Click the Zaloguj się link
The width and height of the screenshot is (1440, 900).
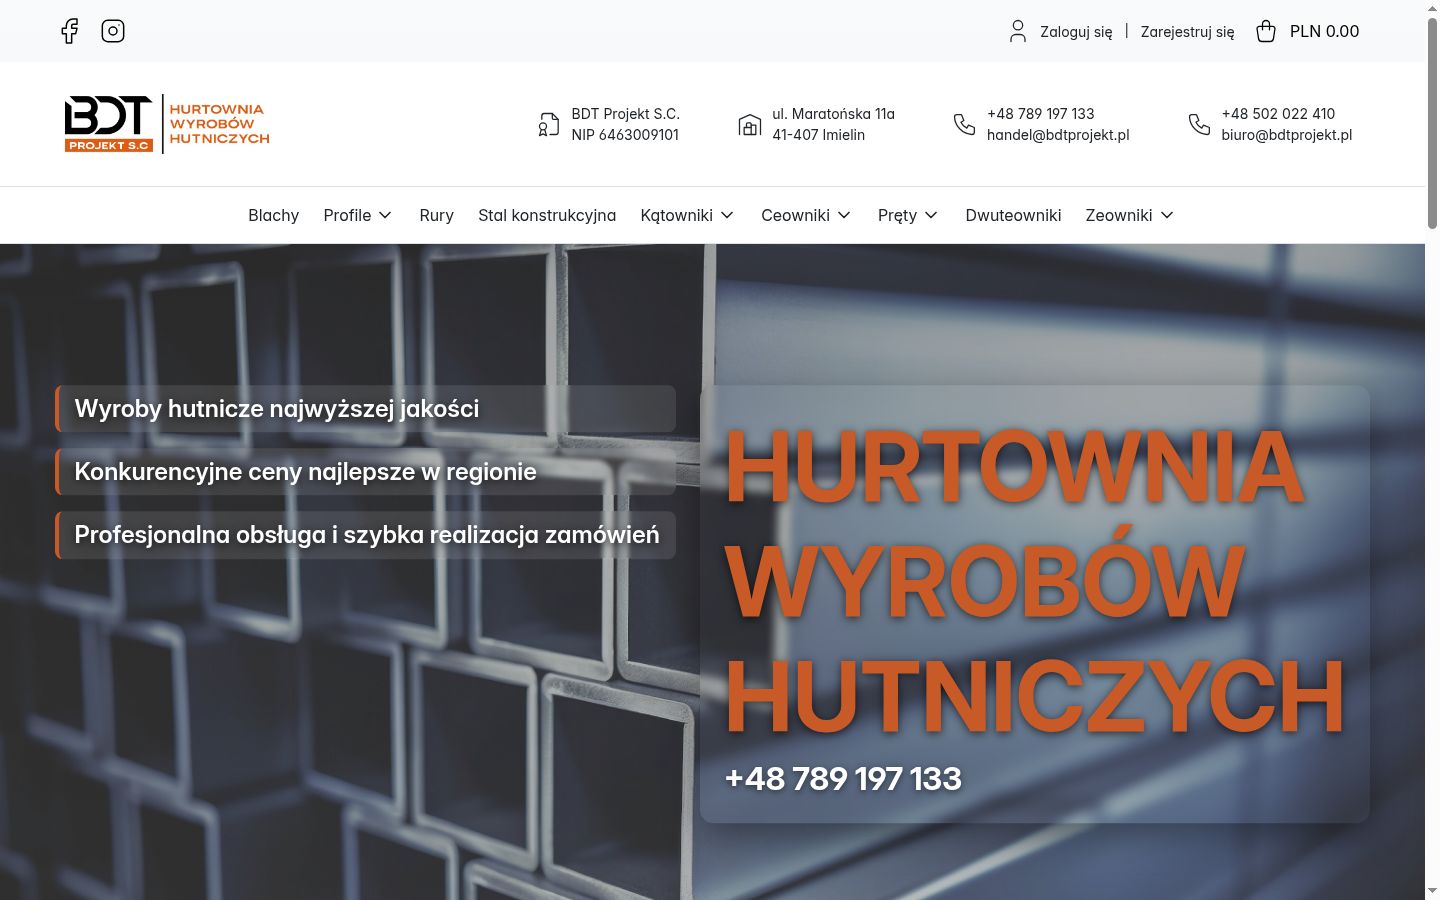[1076, 32]
